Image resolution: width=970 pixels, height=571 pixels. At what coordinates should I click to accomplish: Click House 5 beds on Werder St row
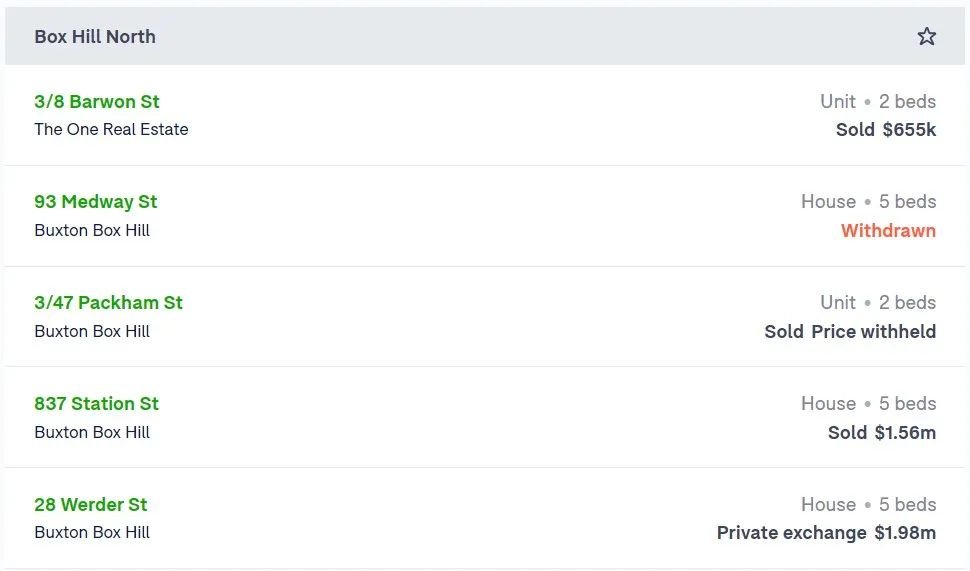coord(869,504)
